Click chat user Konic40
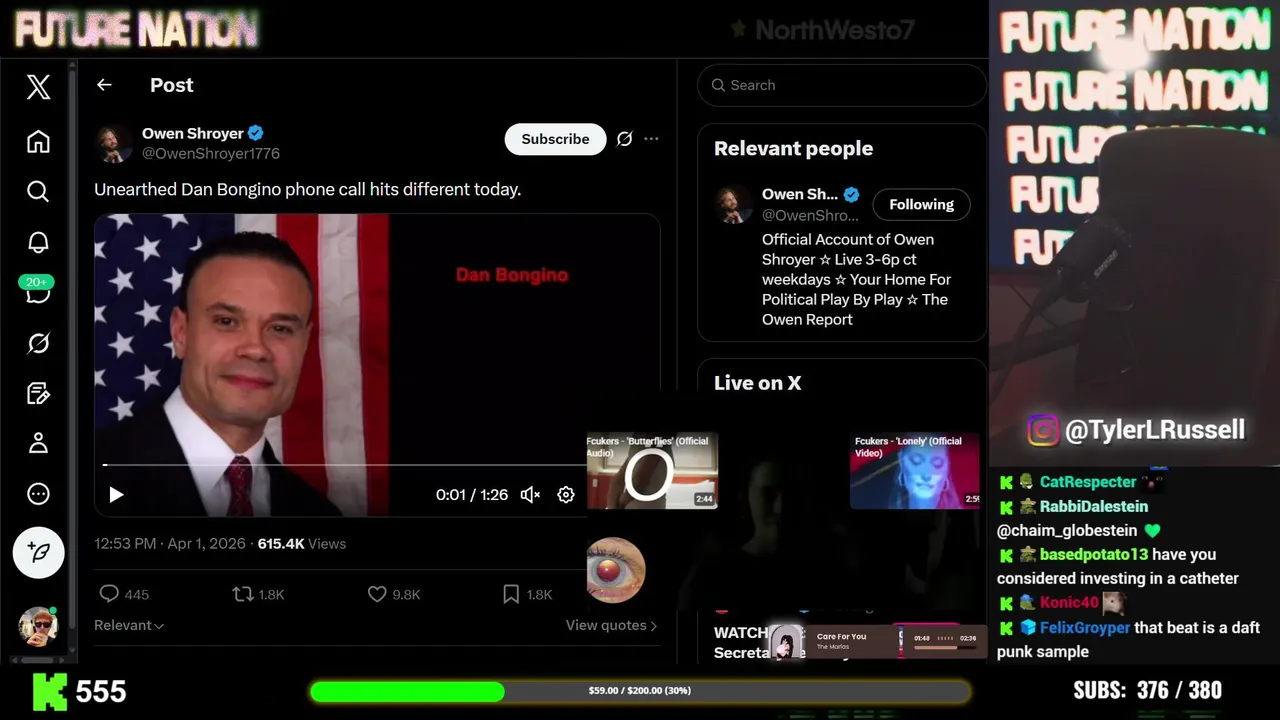Viewport: 1280px width, 720px height. (x=1068, y=603)
